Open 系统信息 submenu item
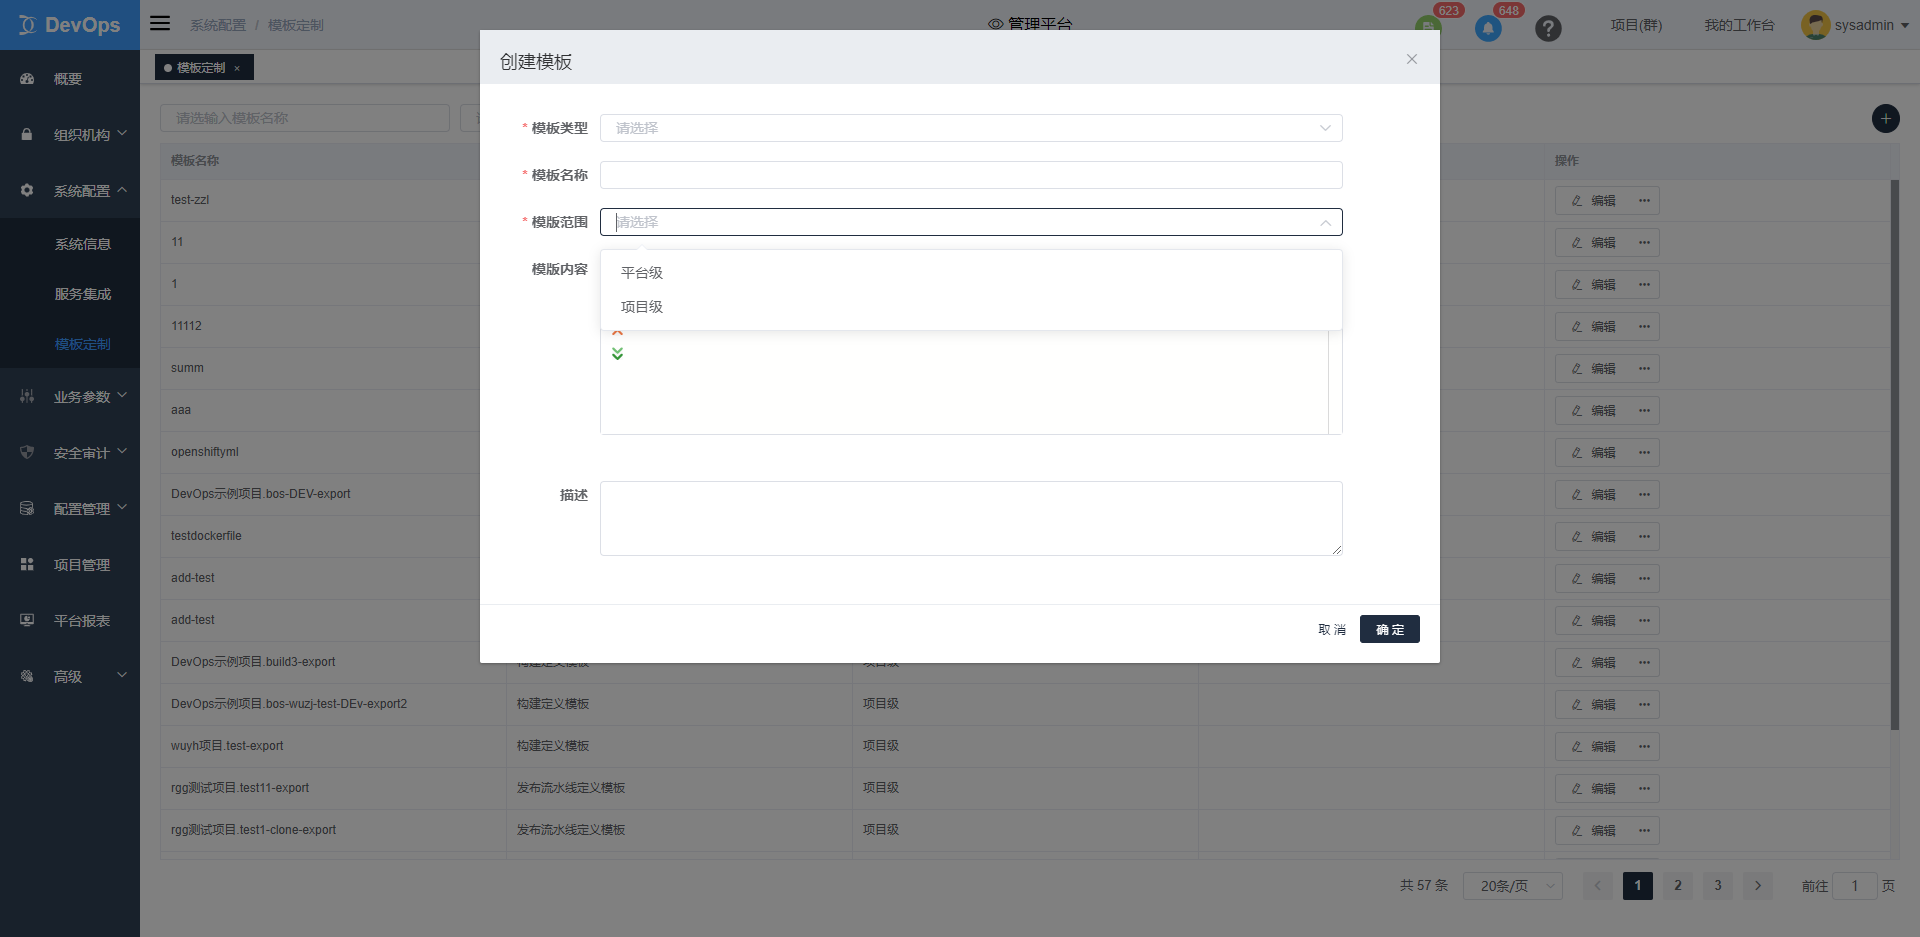 (83, 244)
